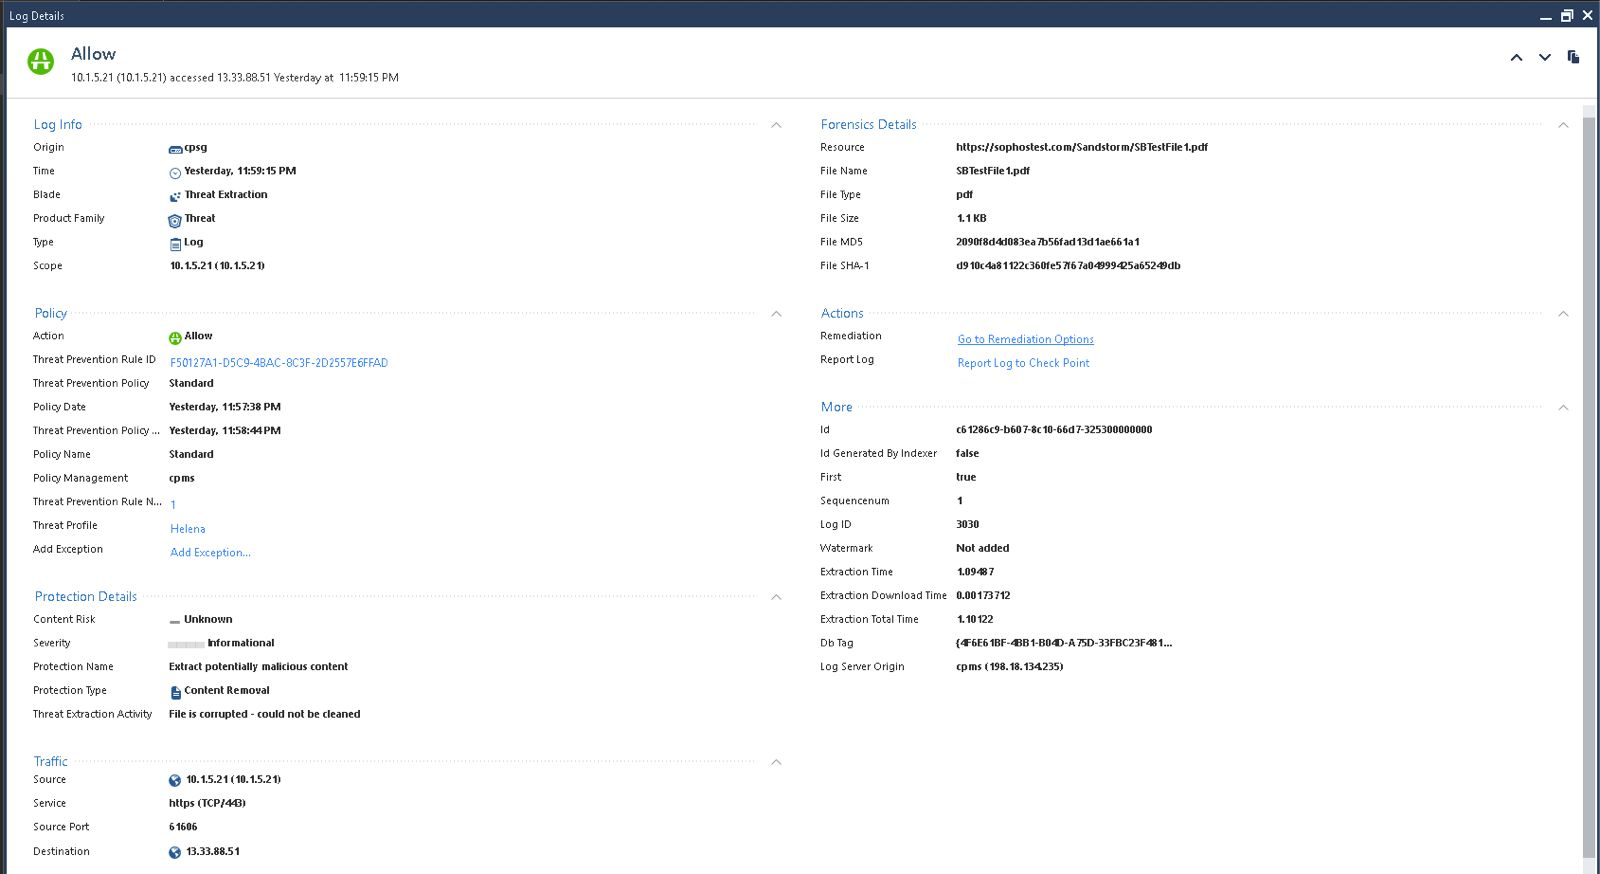Click the Threat product family shield icon
The width and height of the screenshot is (1600, 874).
(x=175, y=220)
